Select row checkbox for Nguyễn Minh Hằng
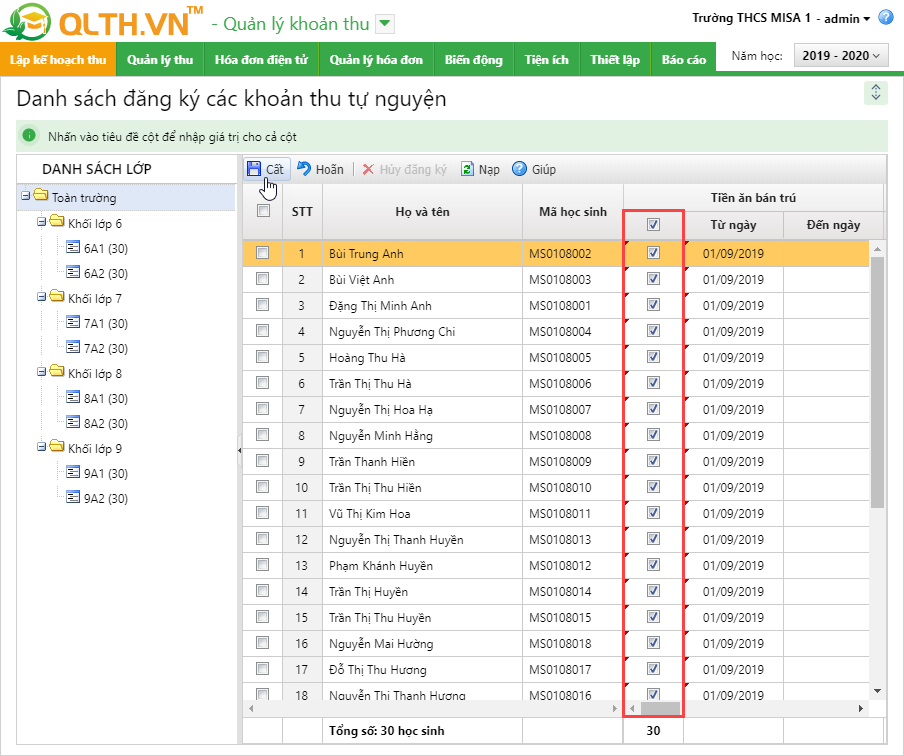Viewport: 904px width, 756px height. (x=263, y=434)
